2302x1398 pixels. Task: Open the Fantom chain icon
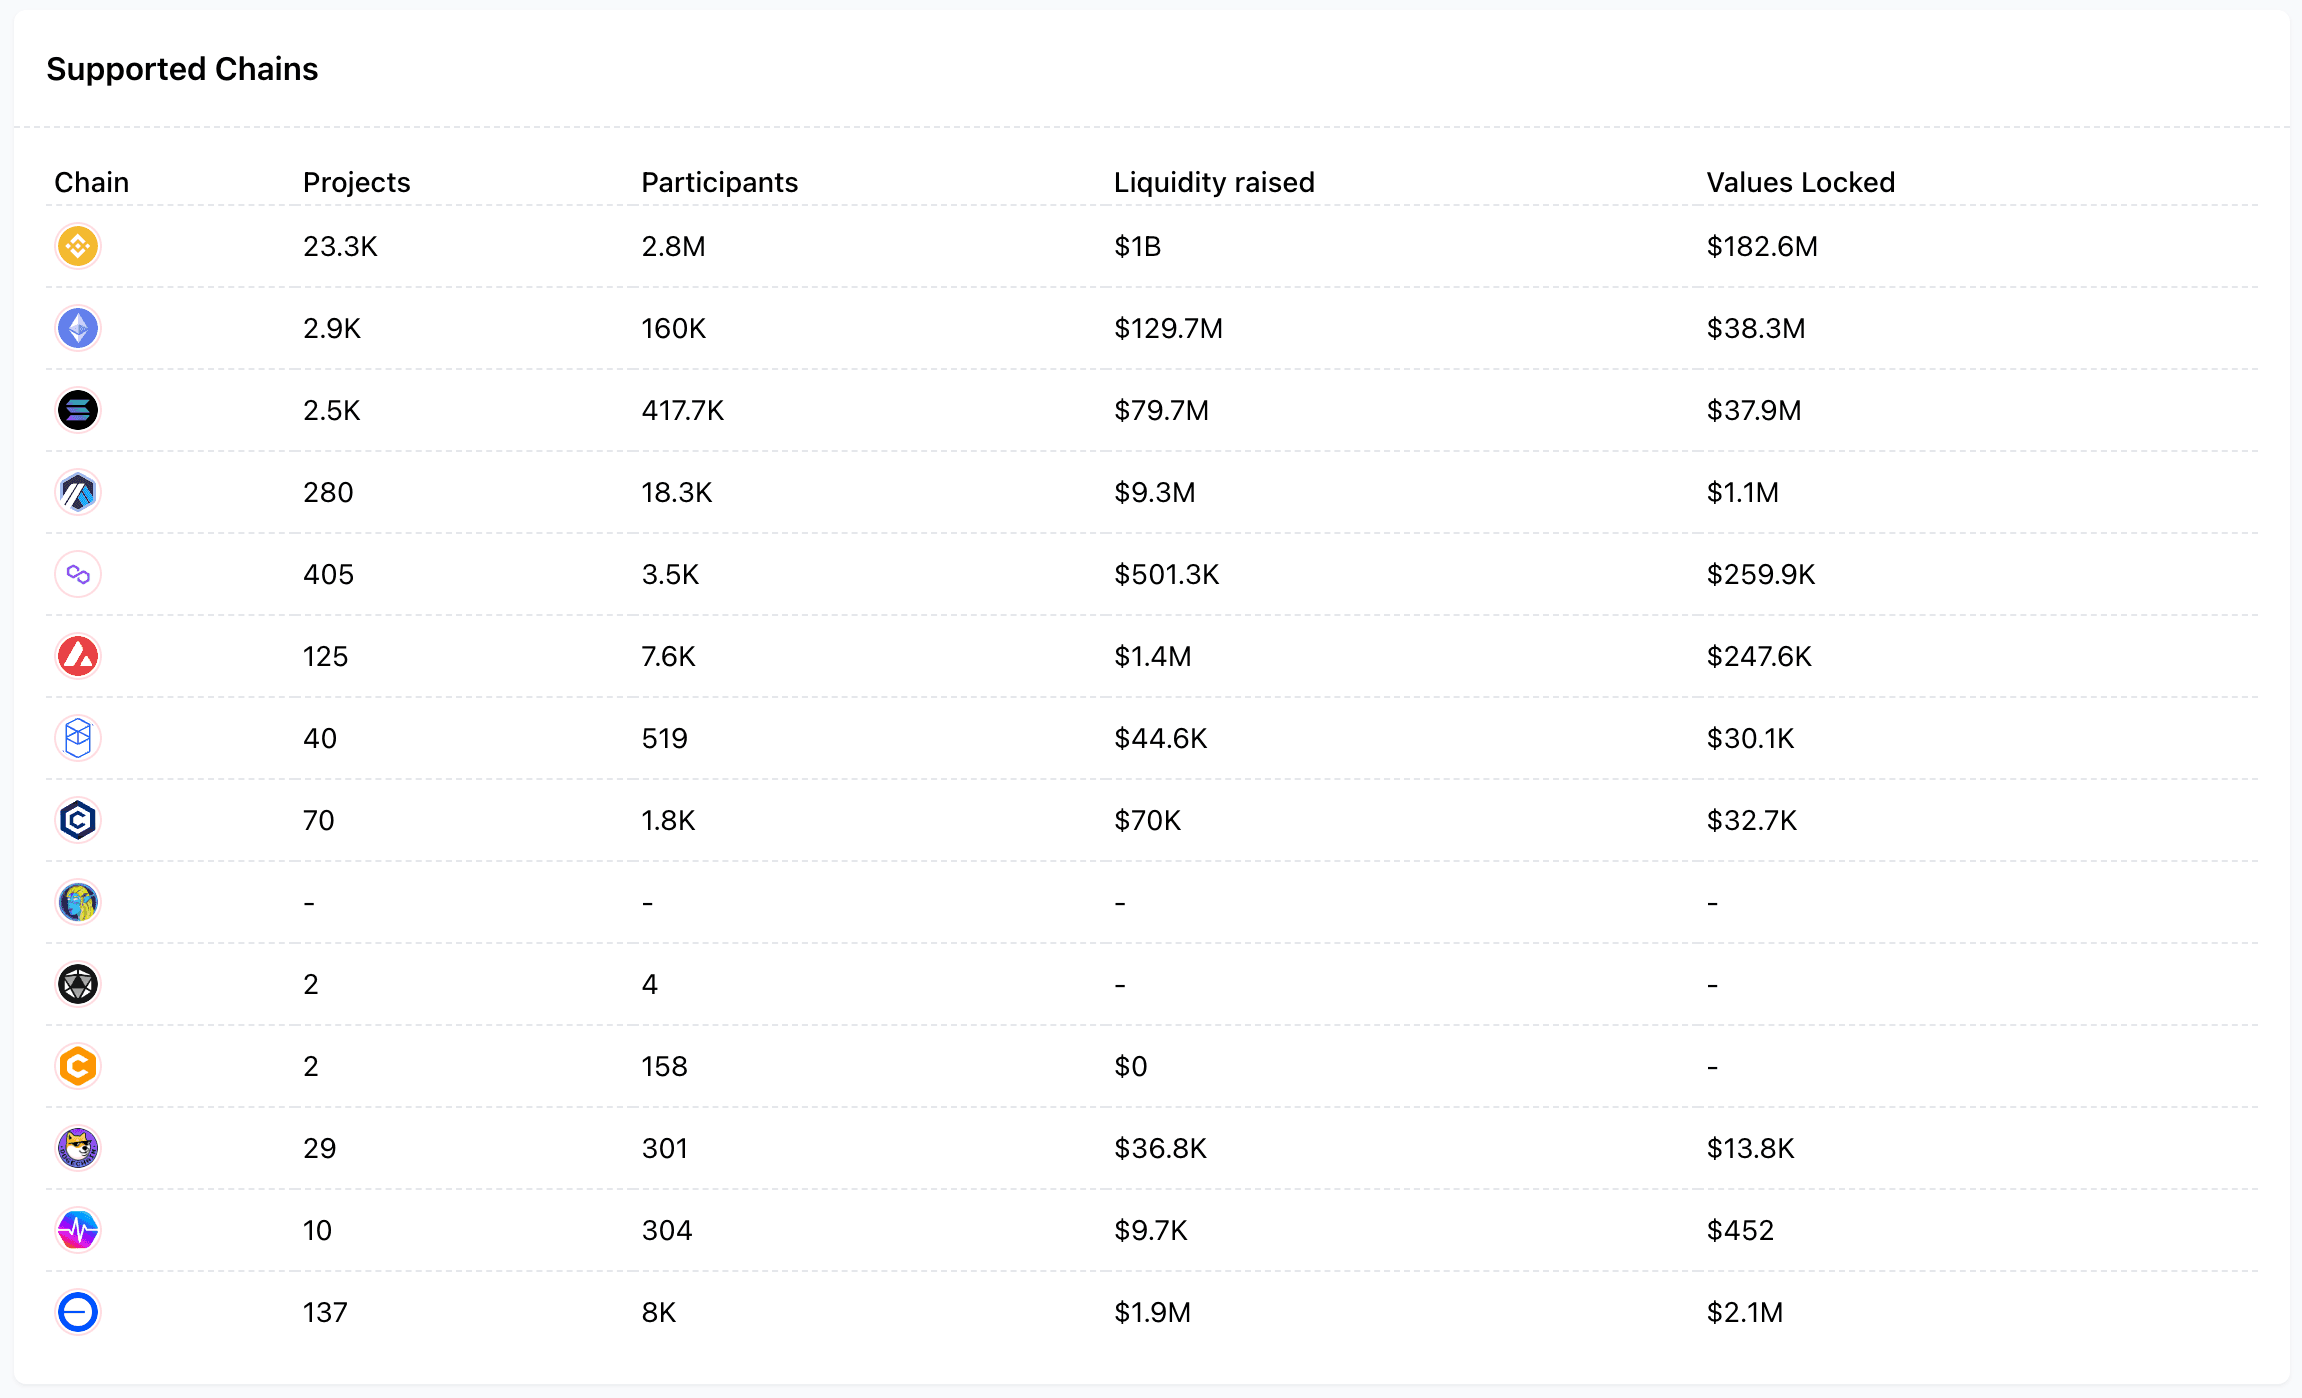click(78, 738)
